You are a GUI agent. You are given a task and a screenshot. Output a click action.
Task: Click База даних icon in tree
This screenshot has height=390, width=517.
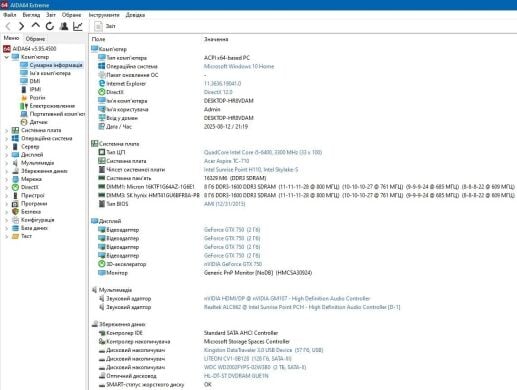[x=15, y=228]
